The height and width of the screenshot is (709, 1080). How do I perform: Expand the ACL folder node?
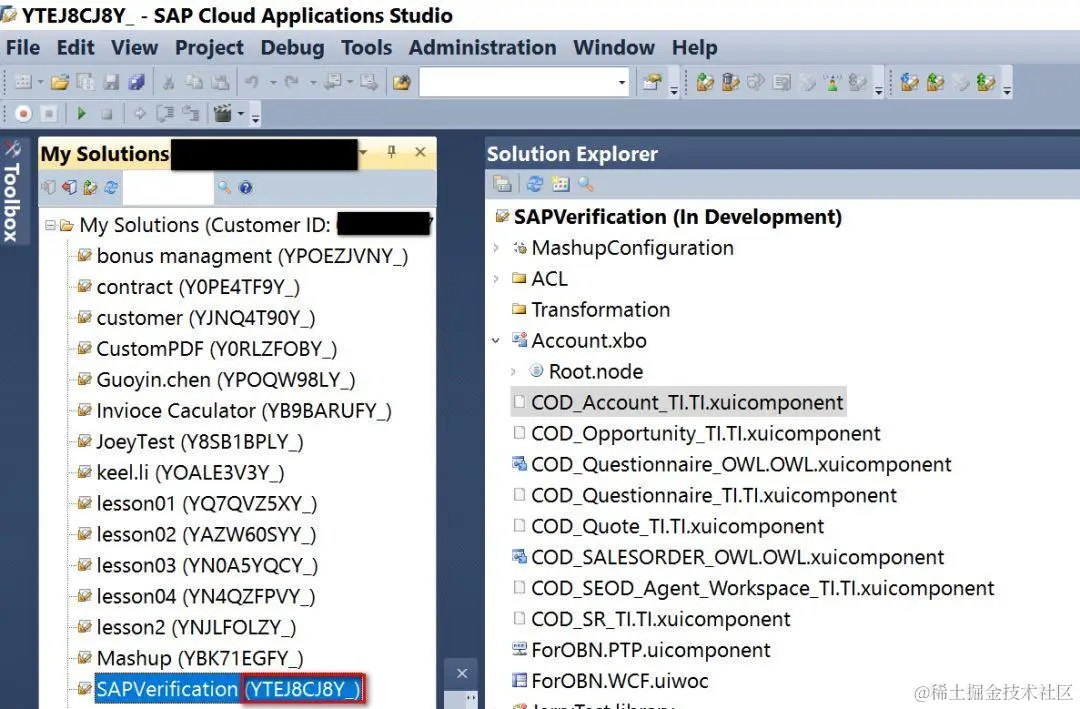(x=496, y=279)
